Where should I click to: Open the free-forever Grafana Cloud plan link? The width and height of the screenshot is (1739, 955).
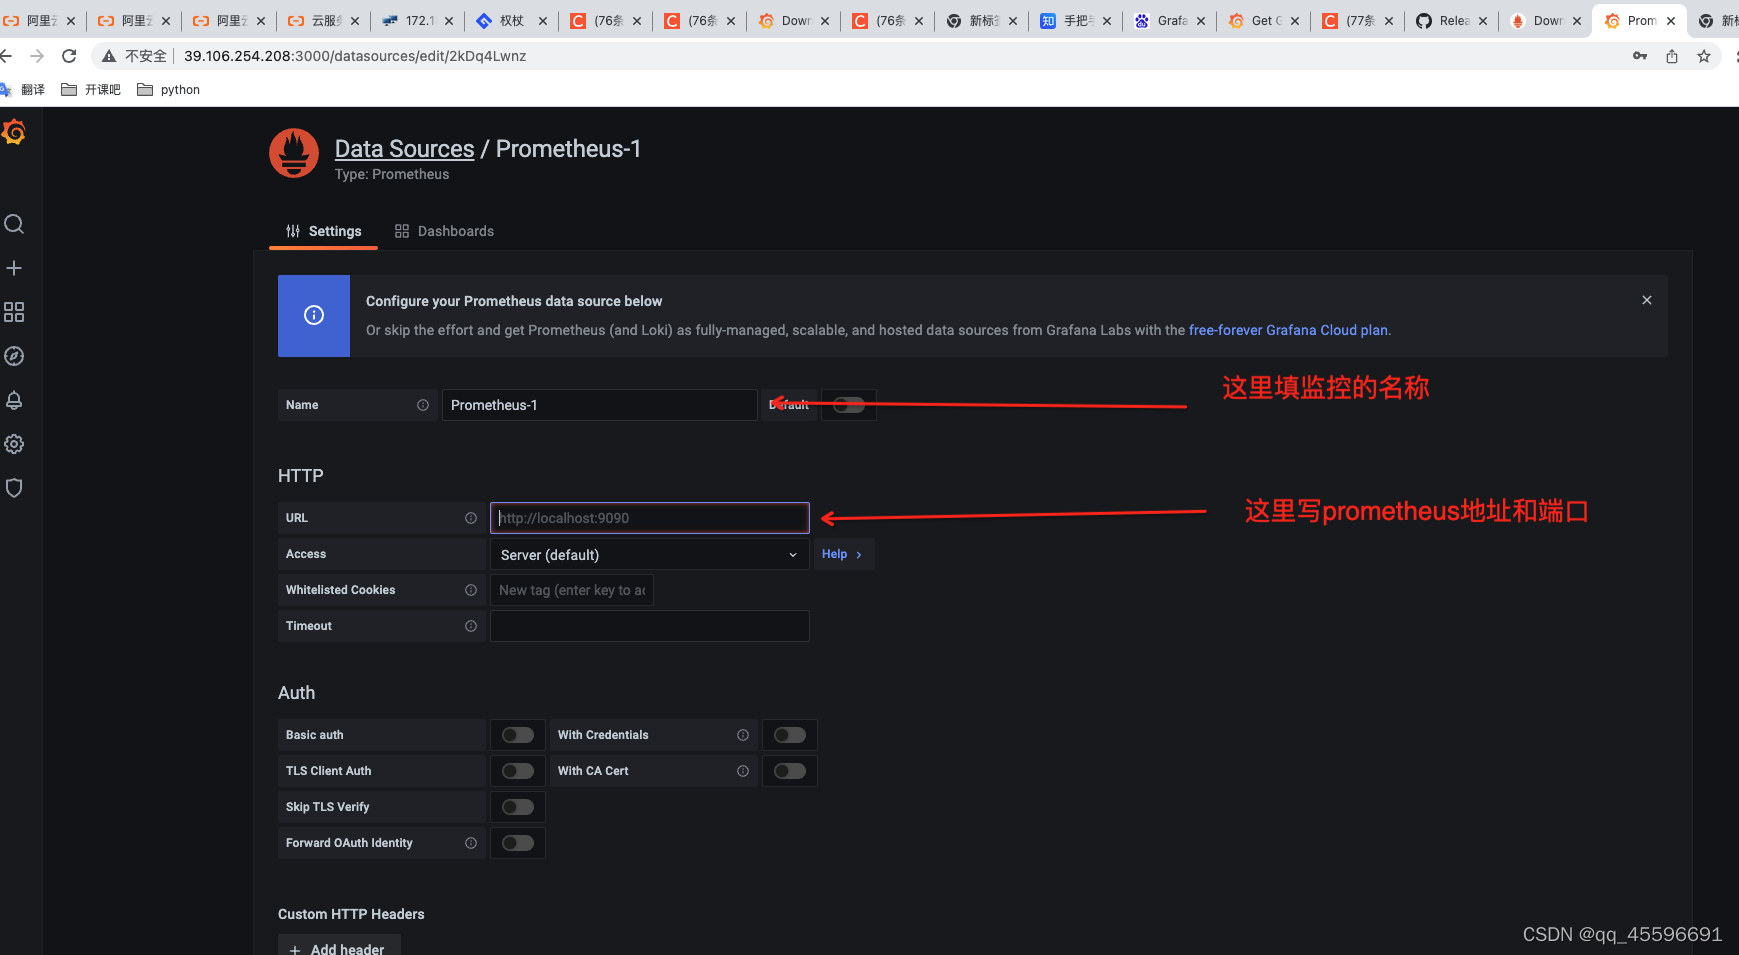click(1288, 330)
